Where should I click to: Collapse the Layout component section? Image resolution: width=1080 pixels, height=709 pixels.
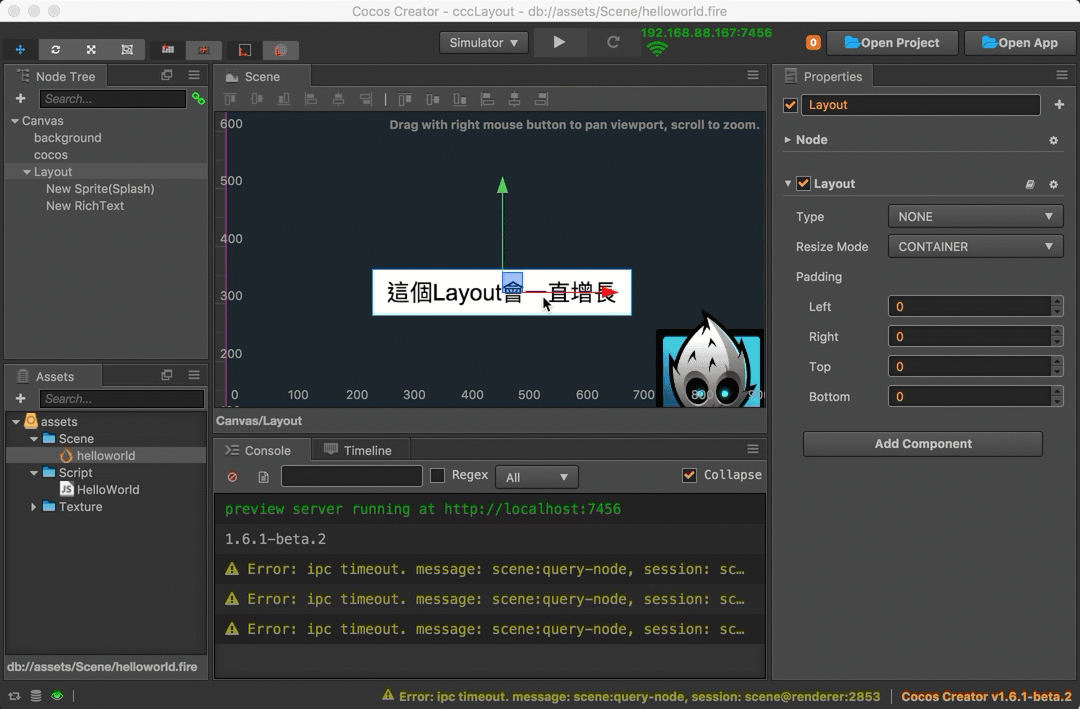(788, 183)
